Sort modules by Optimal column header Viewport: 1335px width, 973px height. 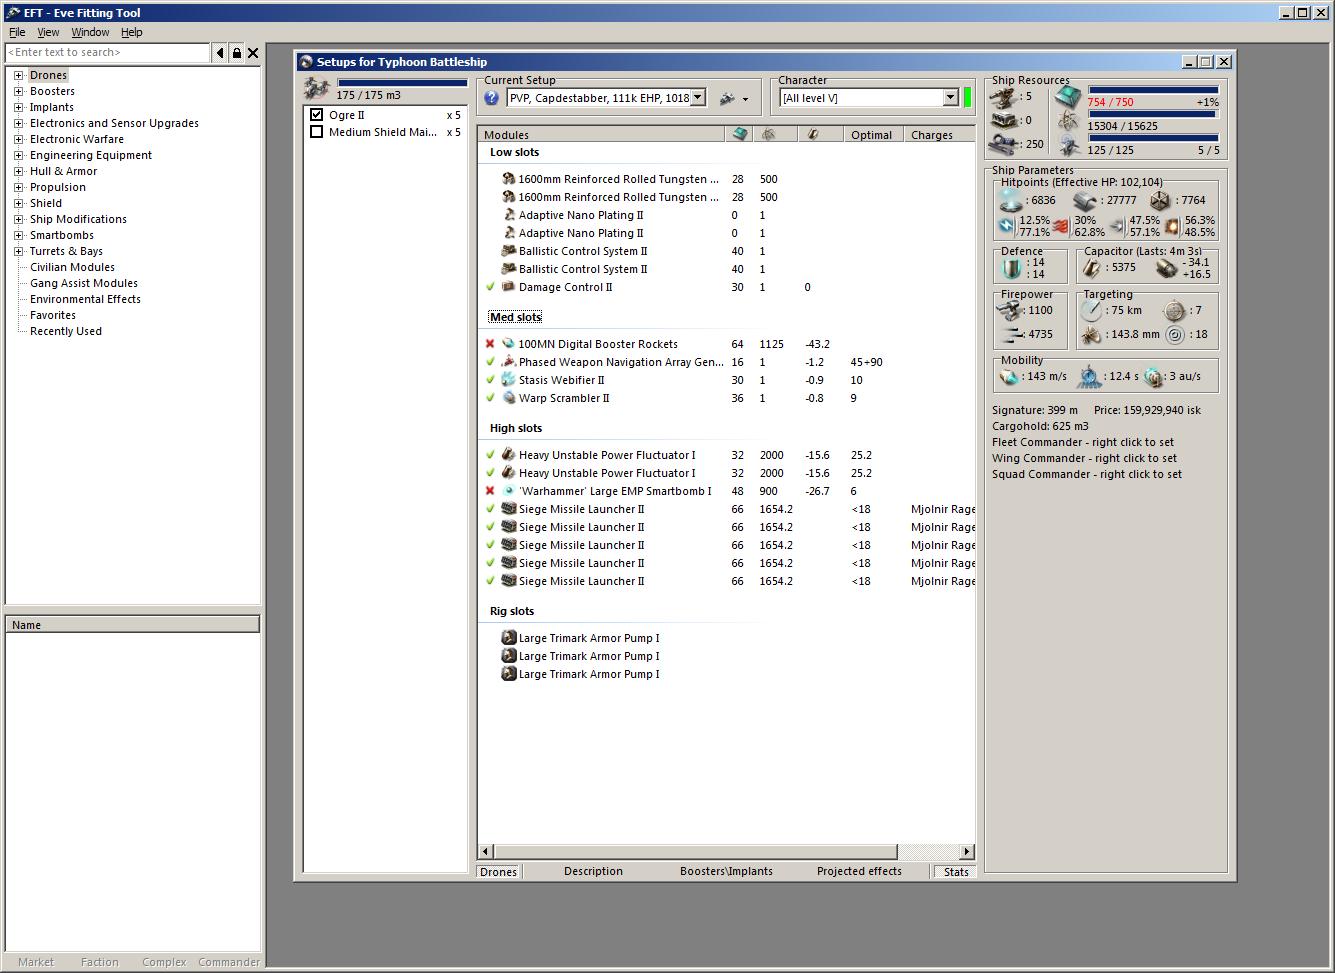click(871, 135)
